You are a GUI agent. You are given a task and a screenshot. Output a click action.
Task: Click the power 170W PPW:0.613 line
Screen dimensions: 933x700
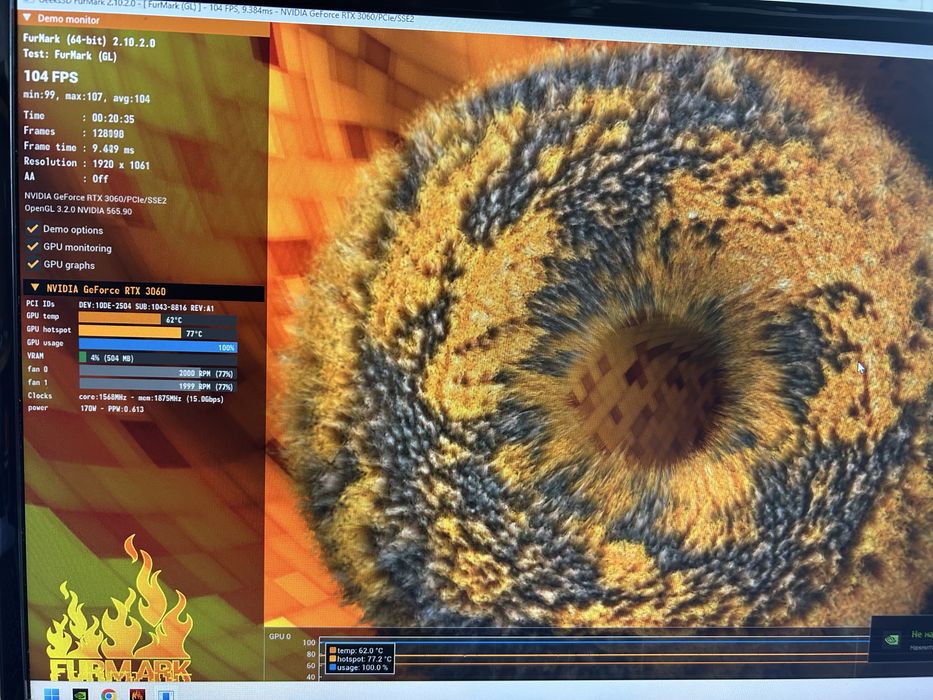click(x=86, y=408)
